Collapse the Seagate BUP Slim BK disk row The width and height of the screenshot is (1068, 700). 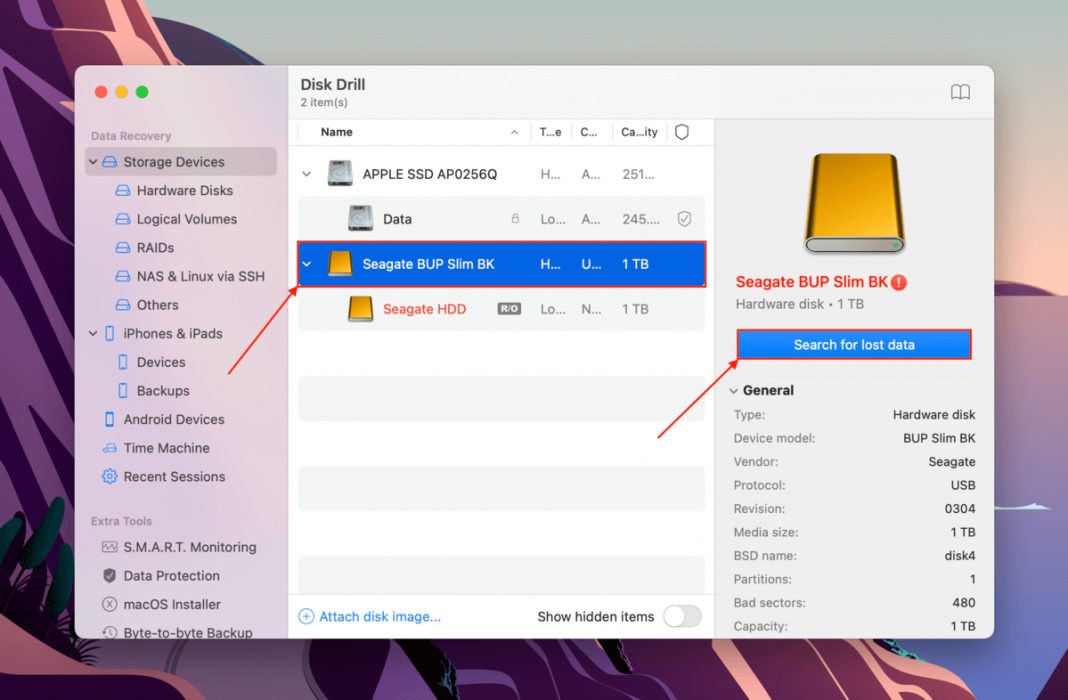[306, 264]
